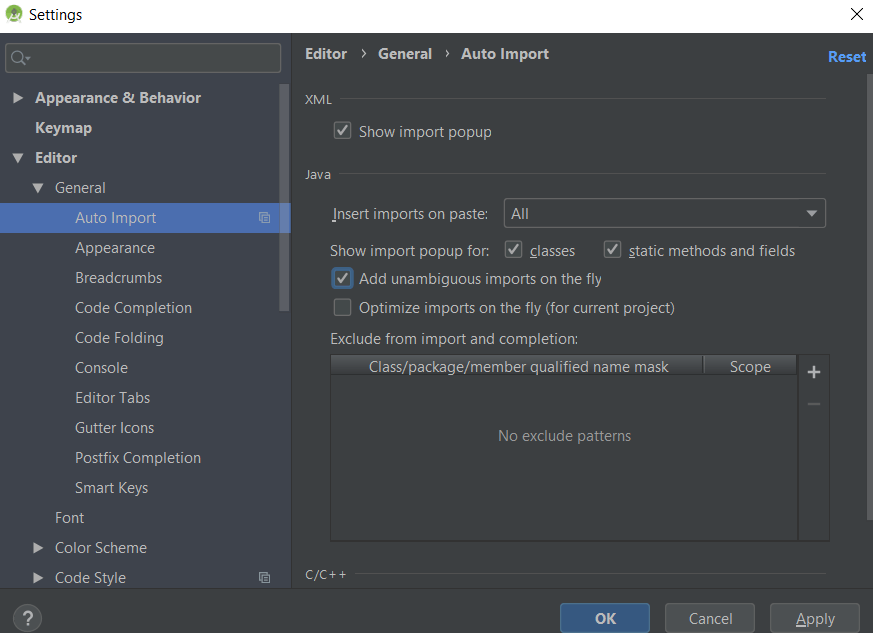Click the plus icon to add exclude pattern
The image size is (873, 633).
coord(813,372)
